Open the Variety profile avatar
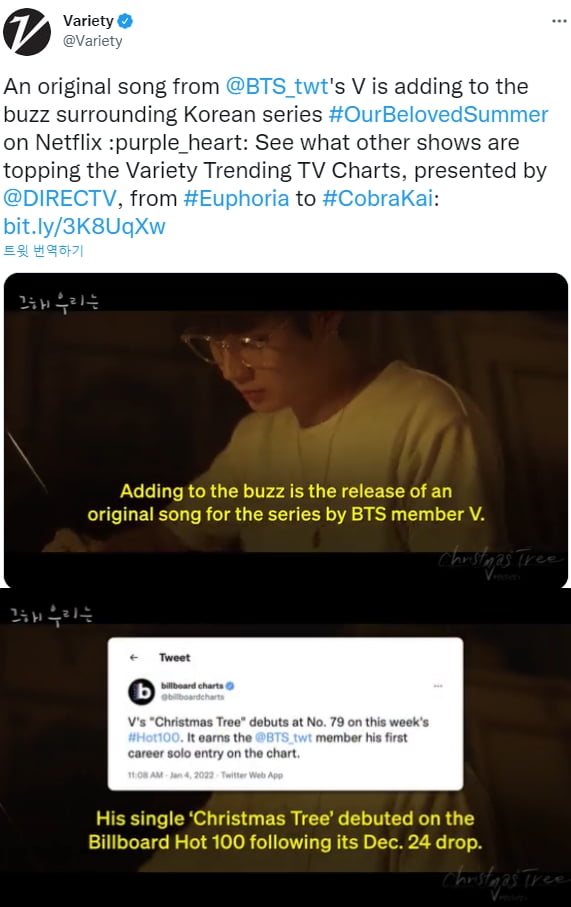Screen dimensions: 571x907 pyautogui.click(x=27, y=32)
